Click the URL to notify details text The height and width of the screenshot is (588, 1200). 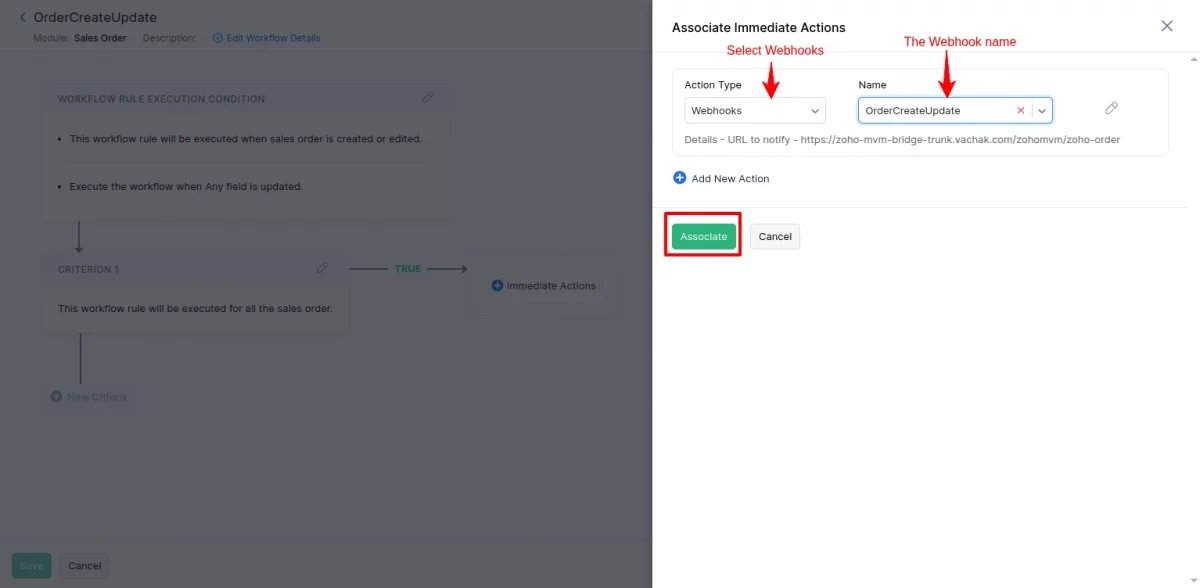[x=902, y=140]
